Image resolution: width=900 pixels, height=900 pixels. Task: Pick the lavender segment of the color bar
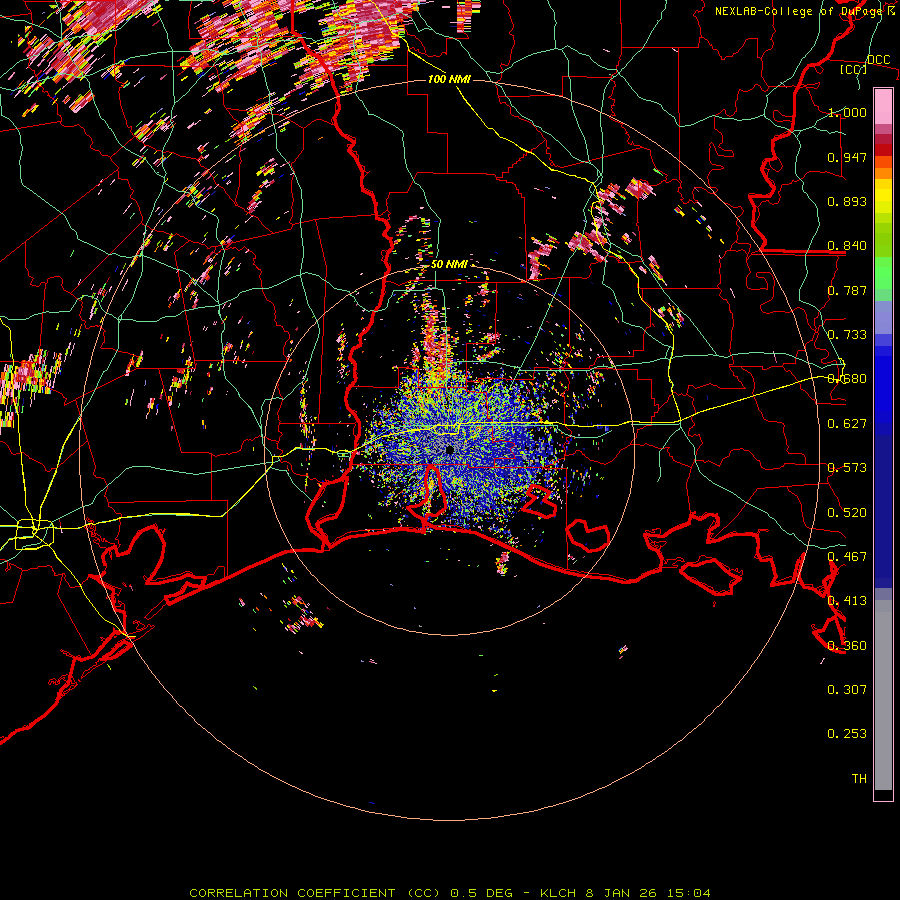click(883, 319)
